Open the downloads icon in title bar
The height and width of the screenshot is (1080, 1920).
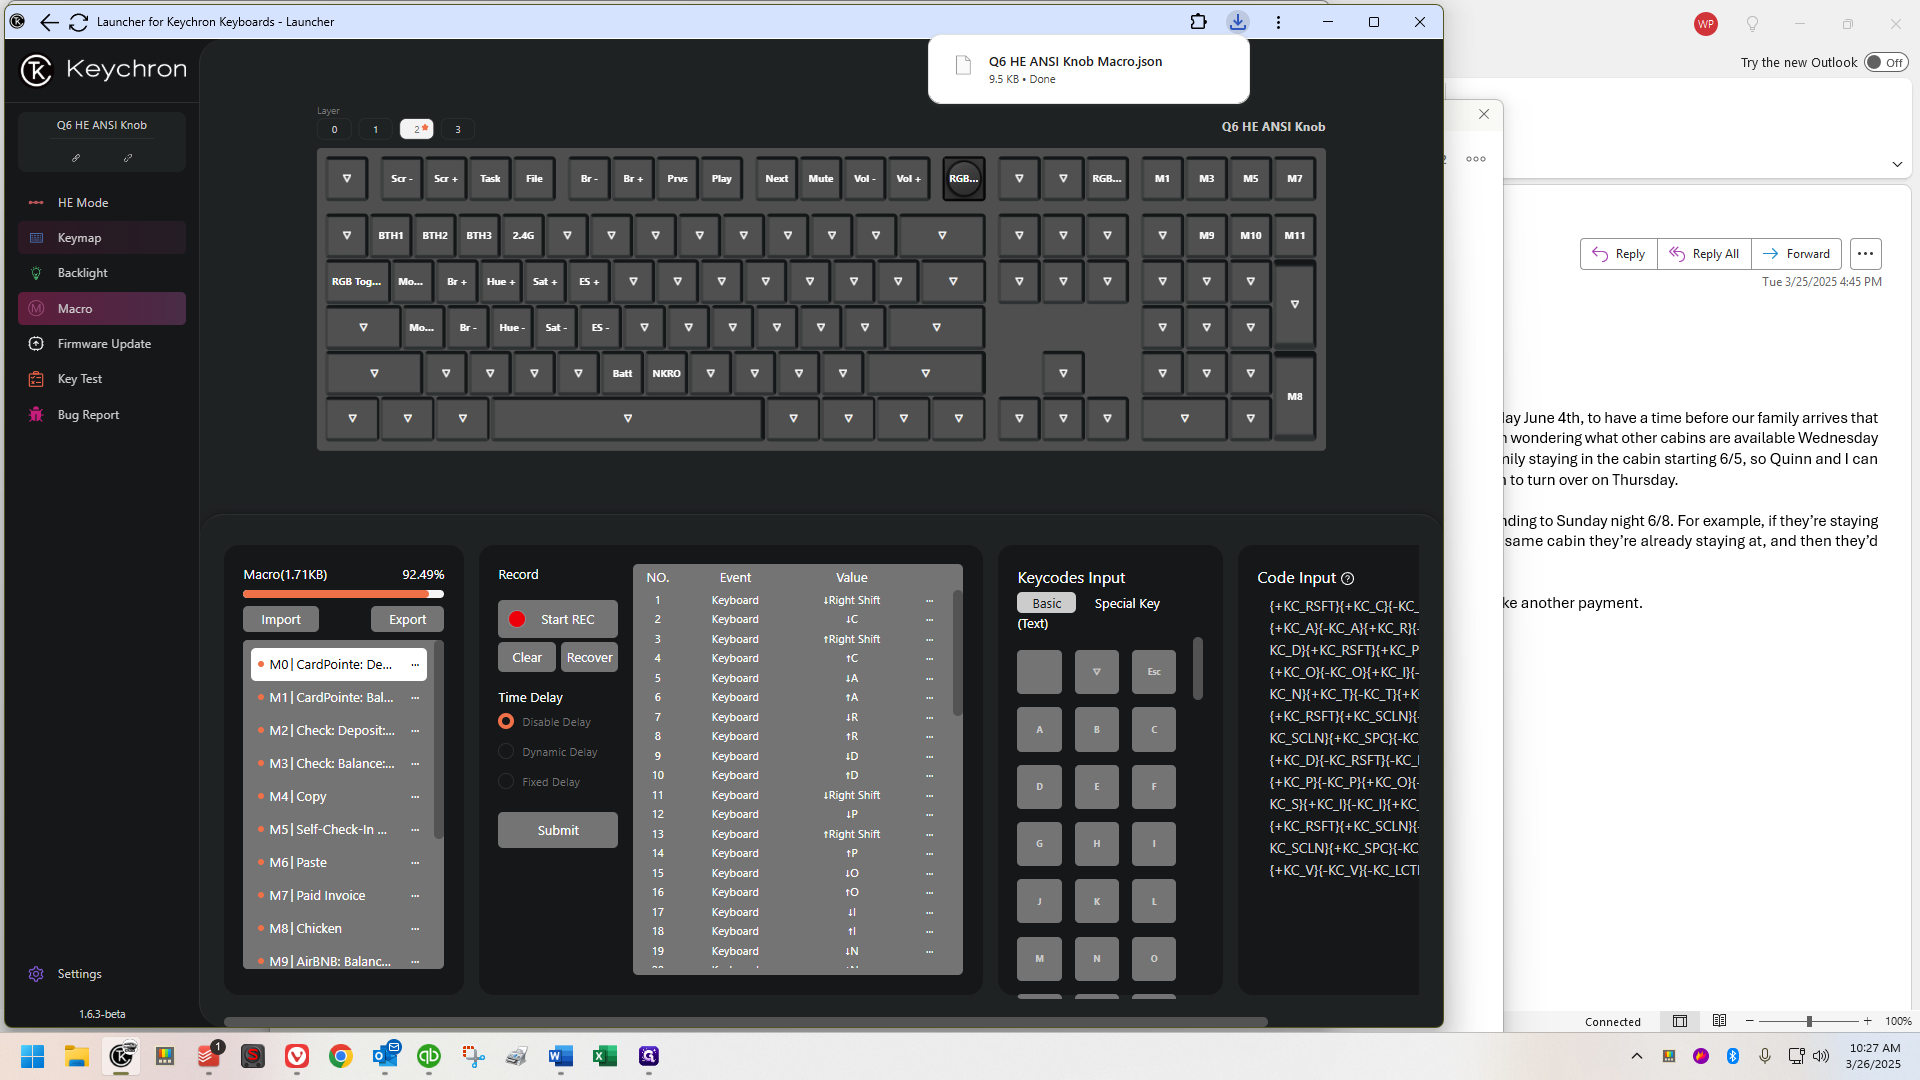pyautogui.click(x=1238, y=22)
